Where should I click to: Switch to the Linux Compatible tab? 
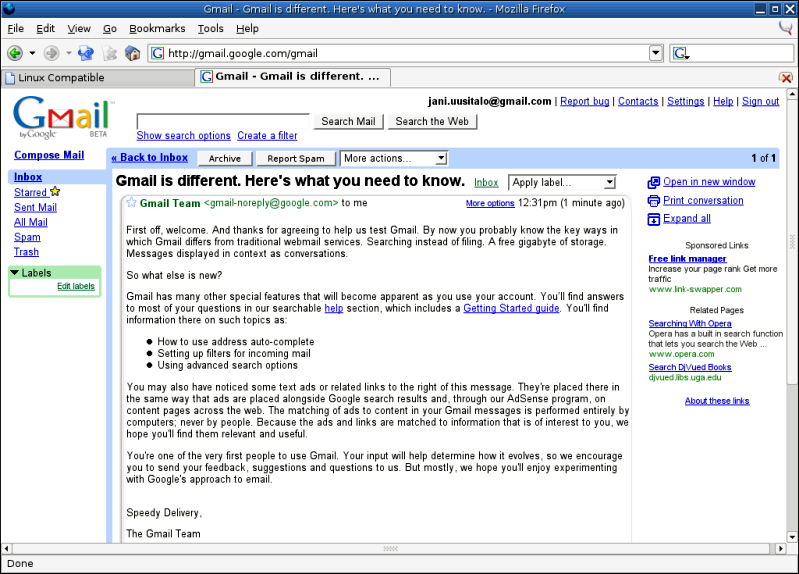coord(60,77)
